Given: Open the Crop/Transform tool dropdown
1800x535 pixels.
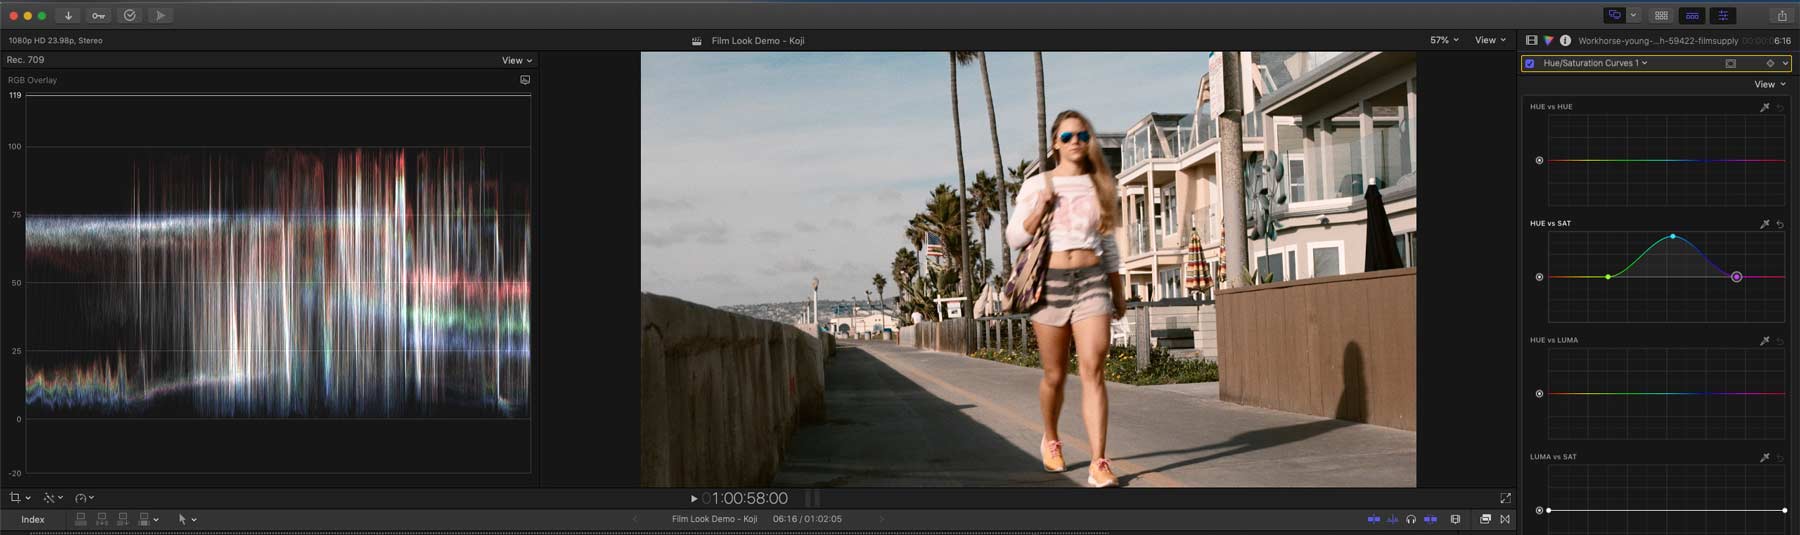Looking at the screenshot, I should (x=19, y=497).
